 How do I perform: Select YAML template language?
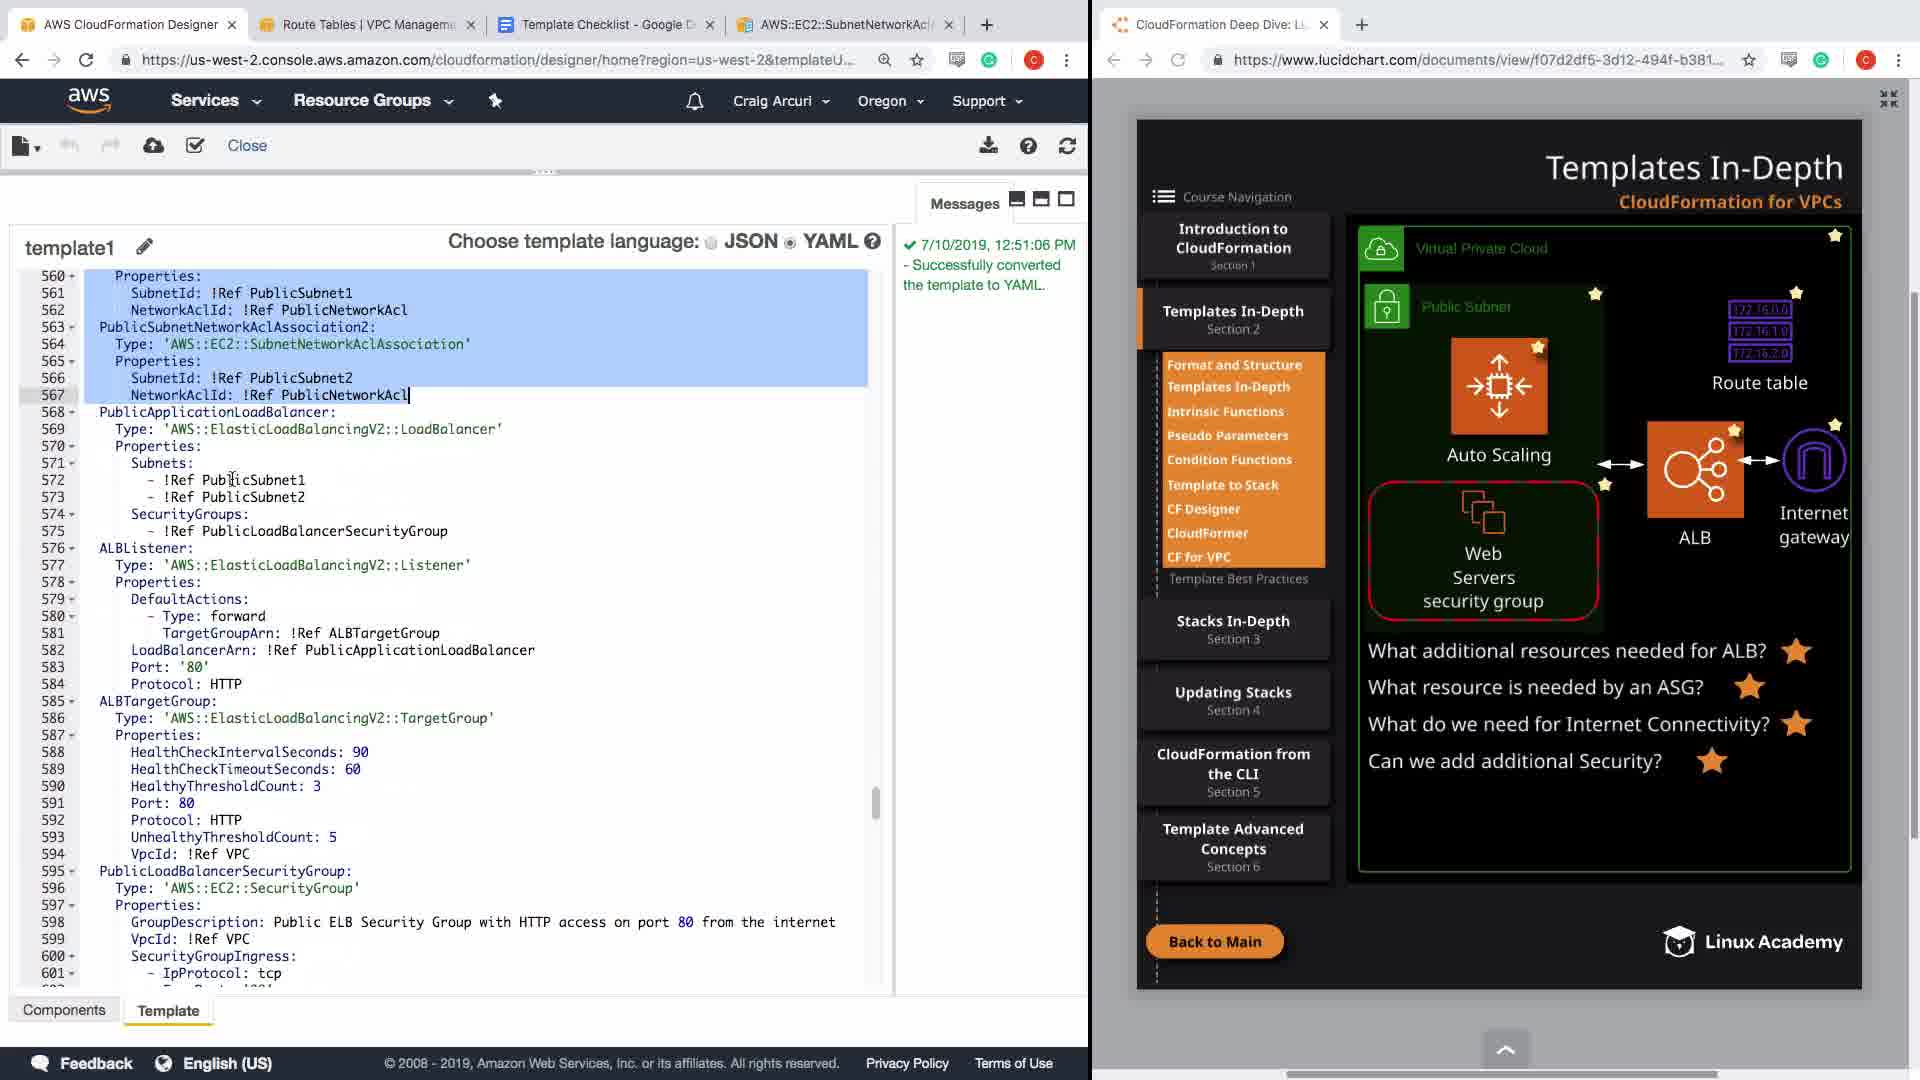[x=790, y=243]
